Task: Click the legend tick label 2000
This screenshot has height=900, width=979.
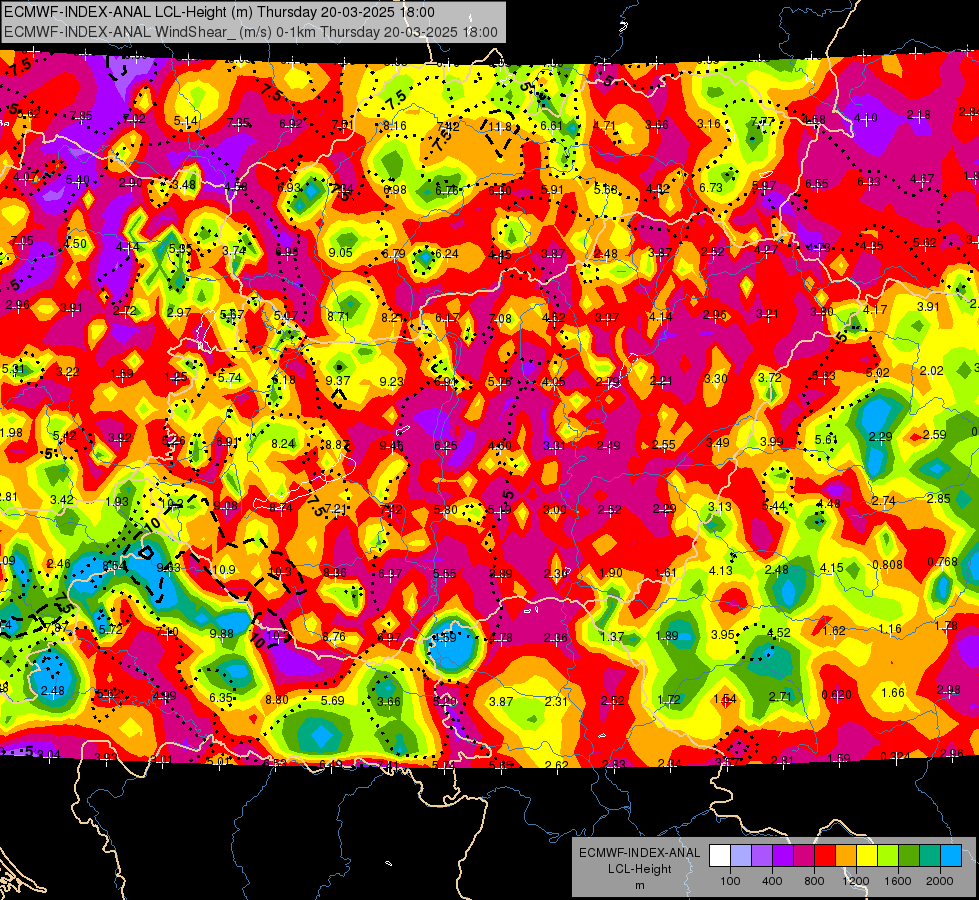Action: (x=940, y=881)
